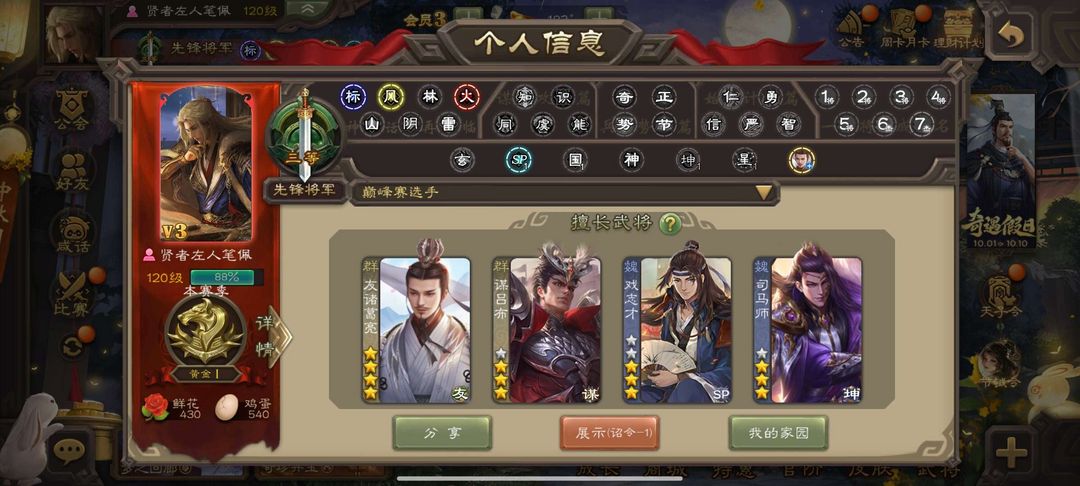Viewport: 1080px width, 486px height.
Task: Collapse the panel with top double-chevron button
Action: point(307,9)
